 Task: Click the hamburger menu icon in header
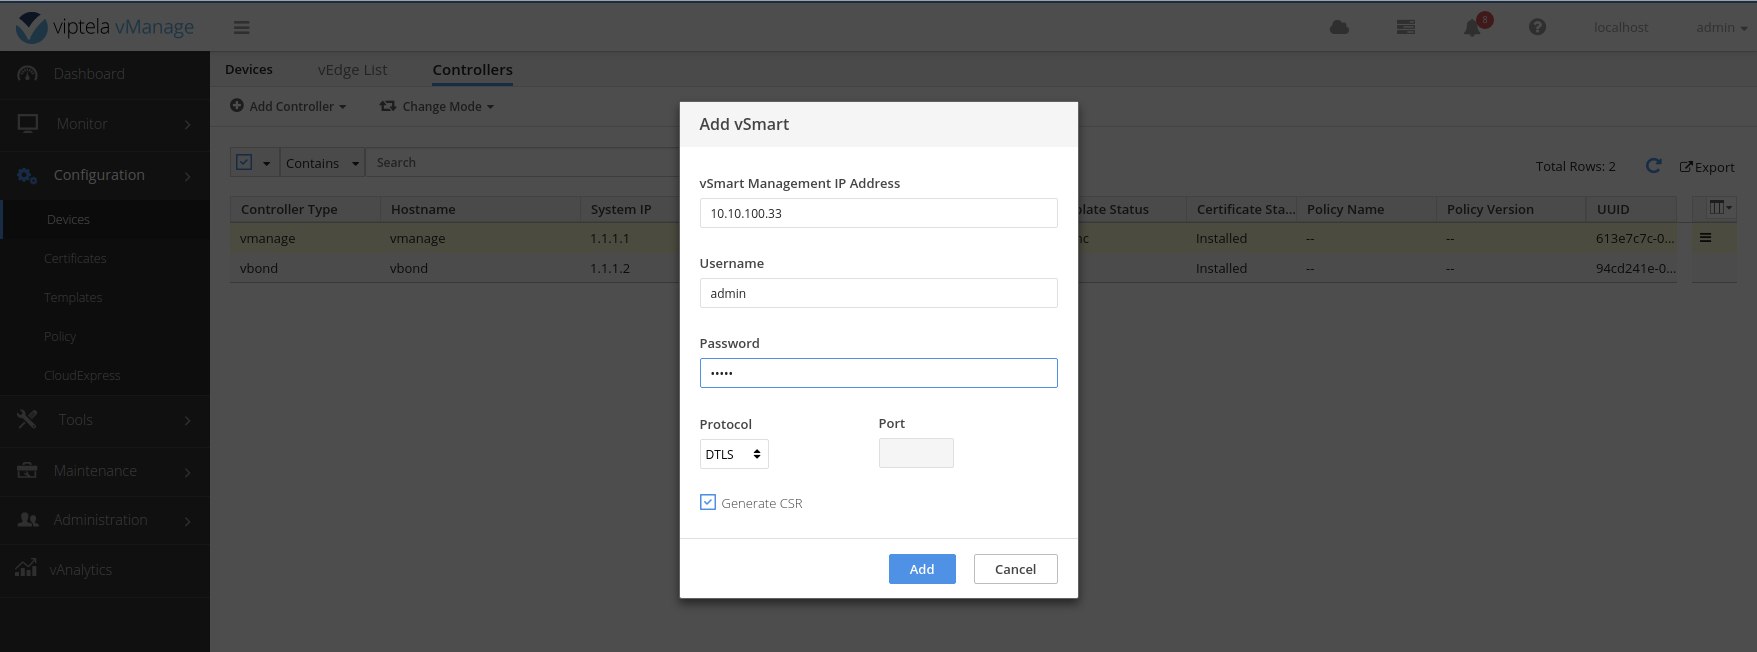pos(241,28)
